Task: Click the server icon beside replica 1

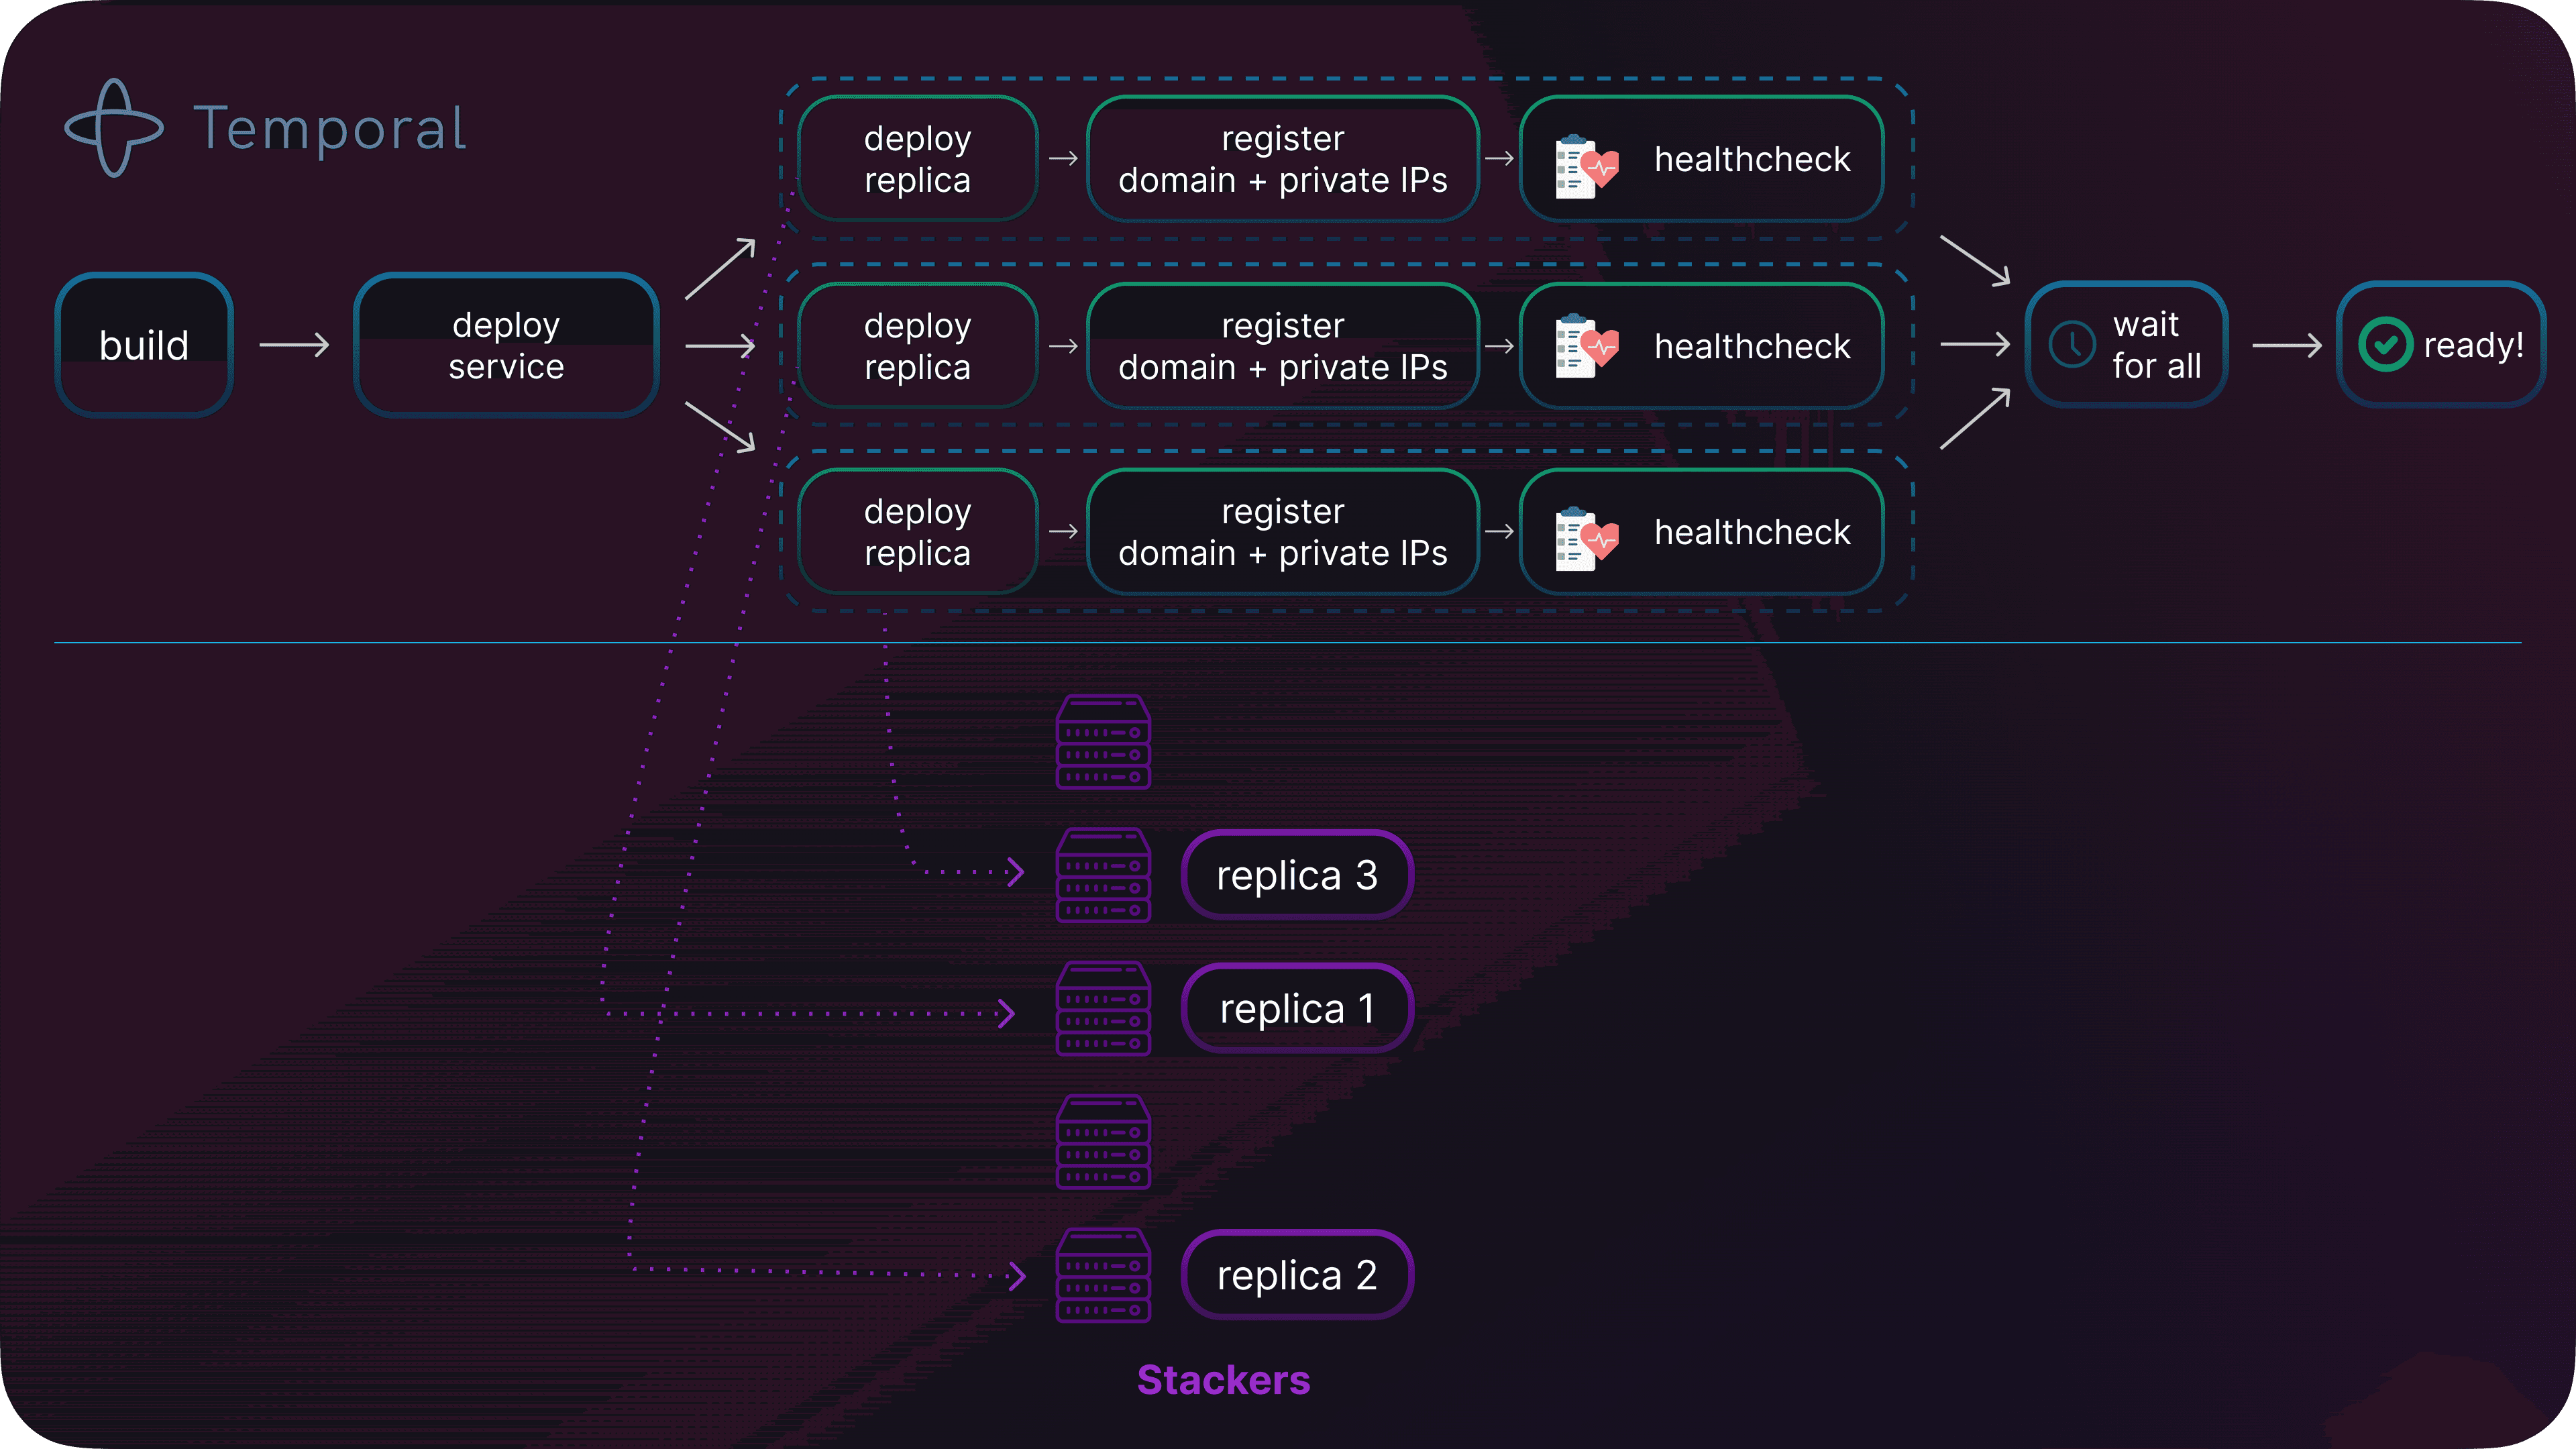Action: pos(1103,1008)
